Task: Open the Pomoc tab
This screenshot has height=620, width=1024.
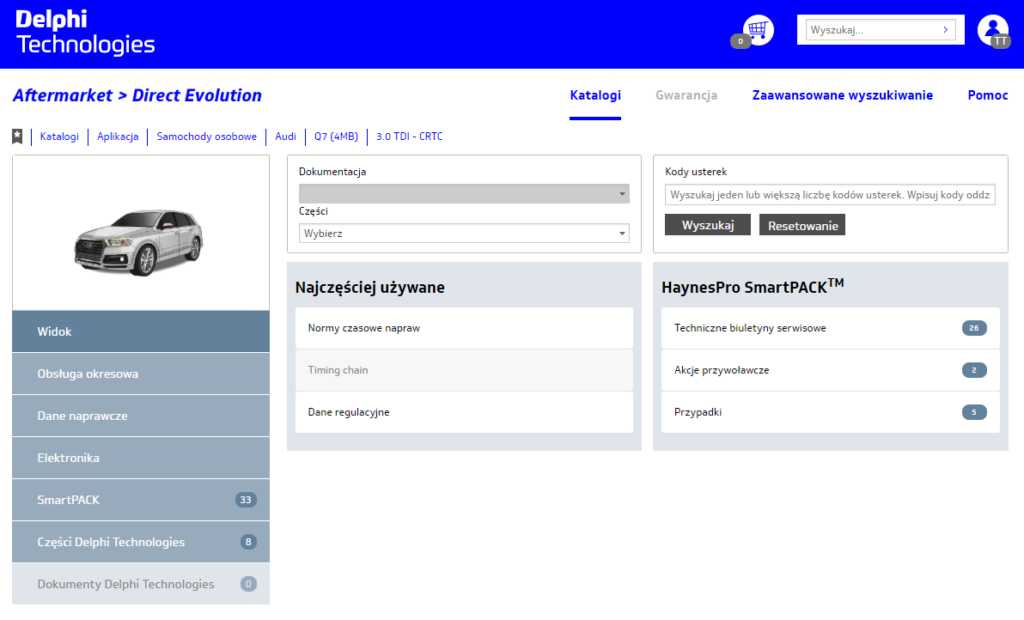Action: [x=987, y=95]
